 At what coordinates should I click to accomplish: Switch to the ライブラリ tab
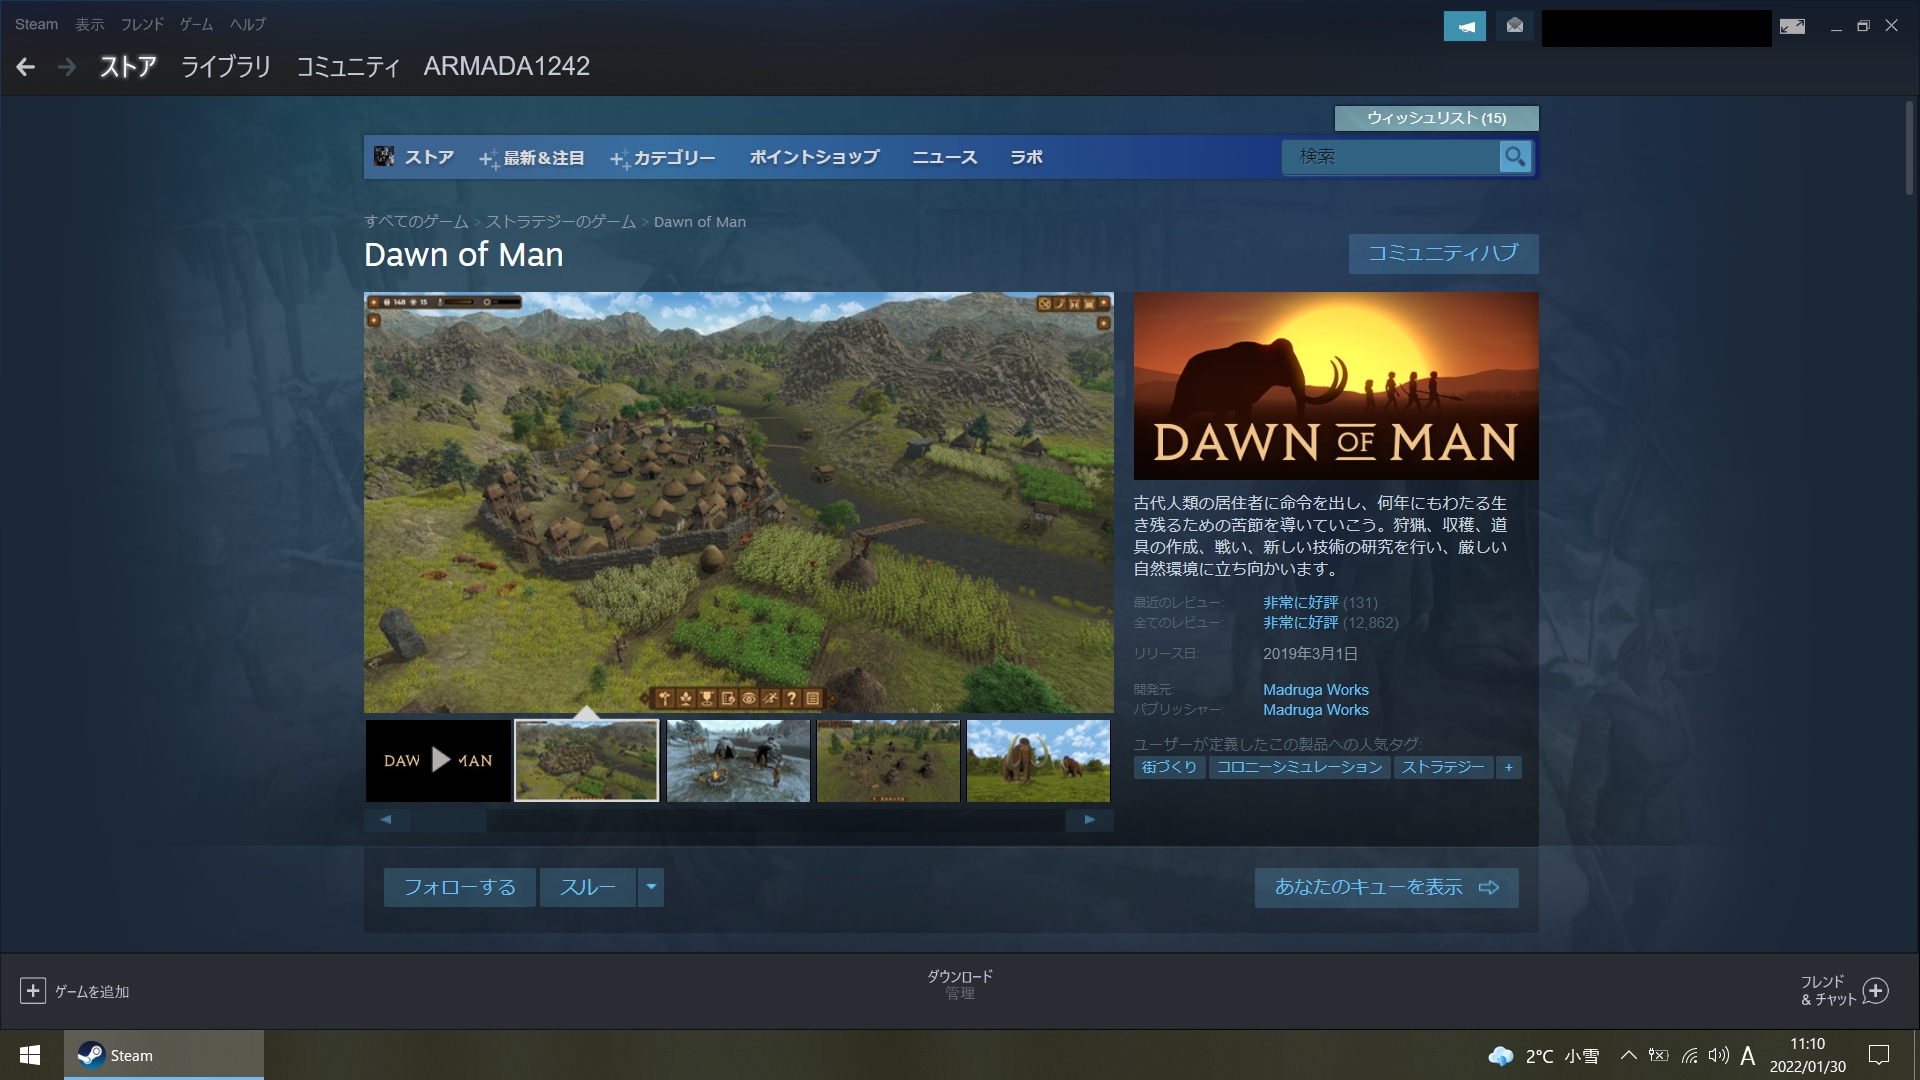coord(226,67)
